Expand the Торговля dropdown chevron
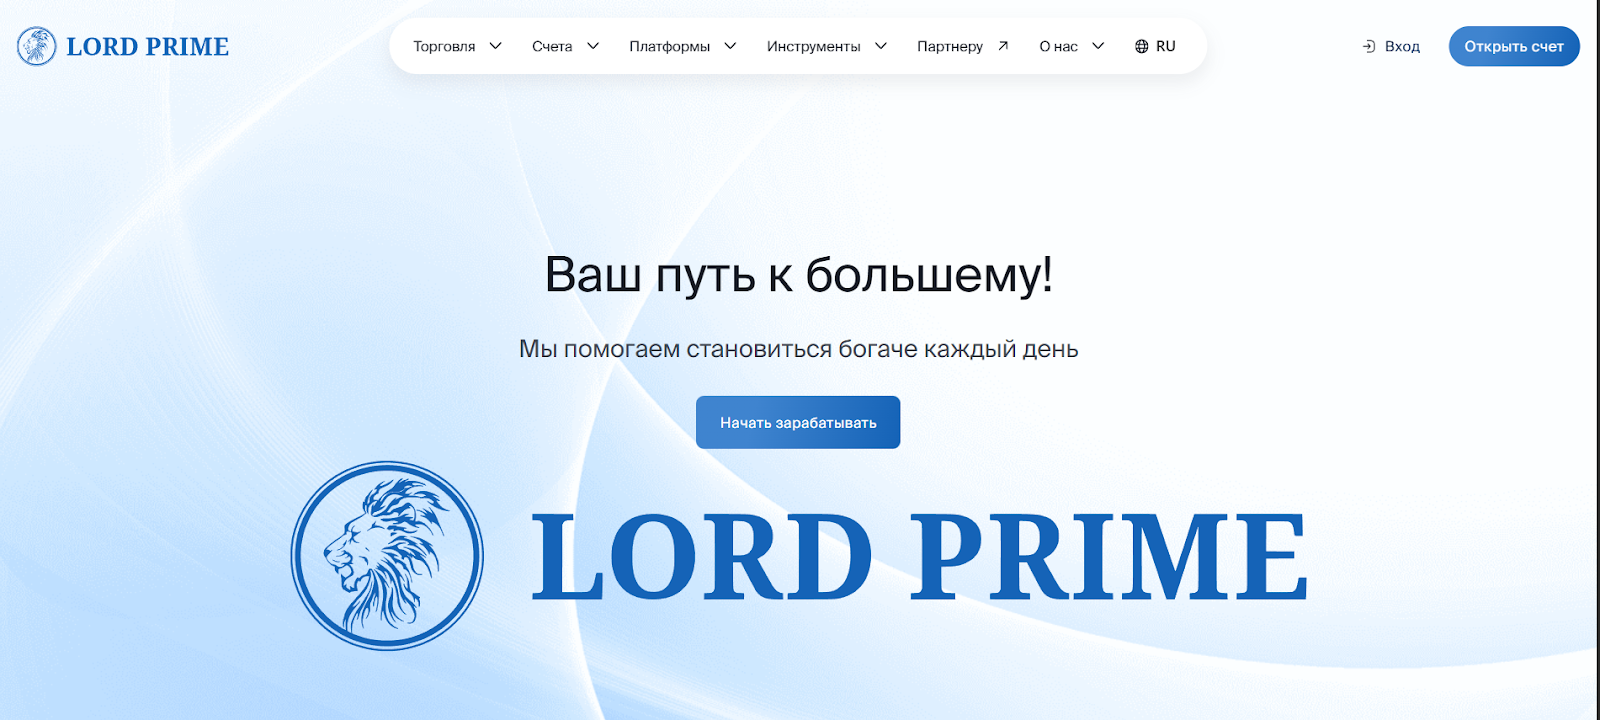 (x=495, y=46)
